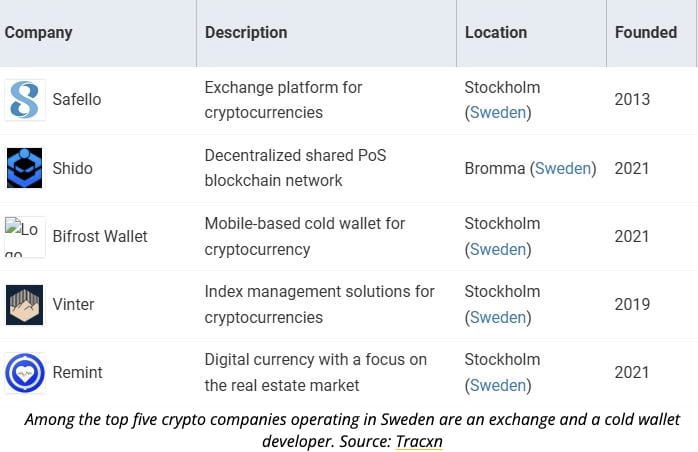Screen dimensions: 698x452
Task: Click the broken Bifrost Wallet logo image
Action: (x=24, y=236)
